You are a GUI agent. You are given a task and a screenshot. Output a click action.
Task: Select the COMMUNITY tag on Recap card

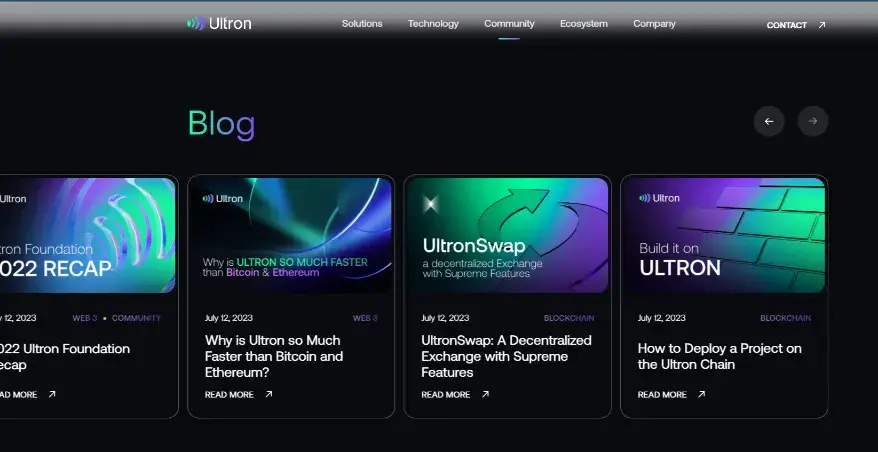coord(136,318)
